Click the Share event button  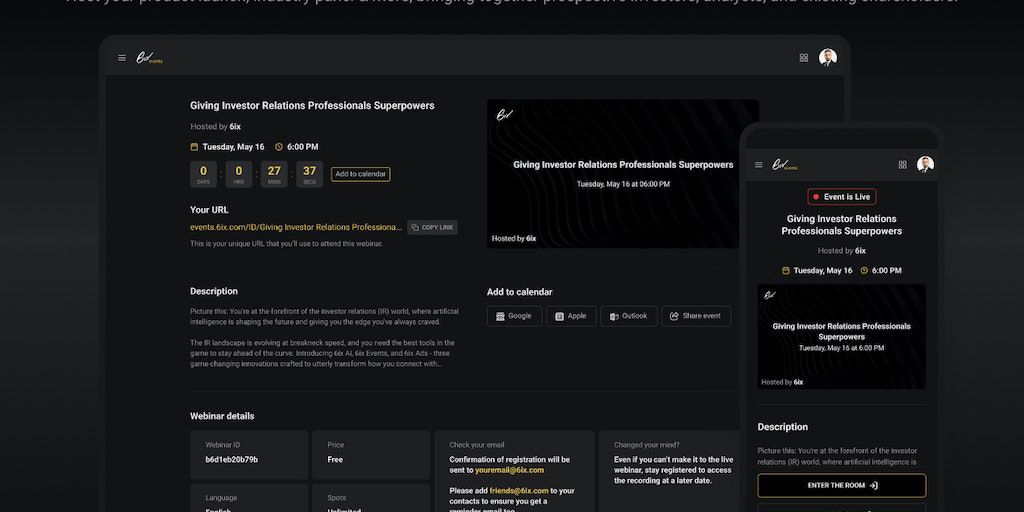(x=696, y=316)
